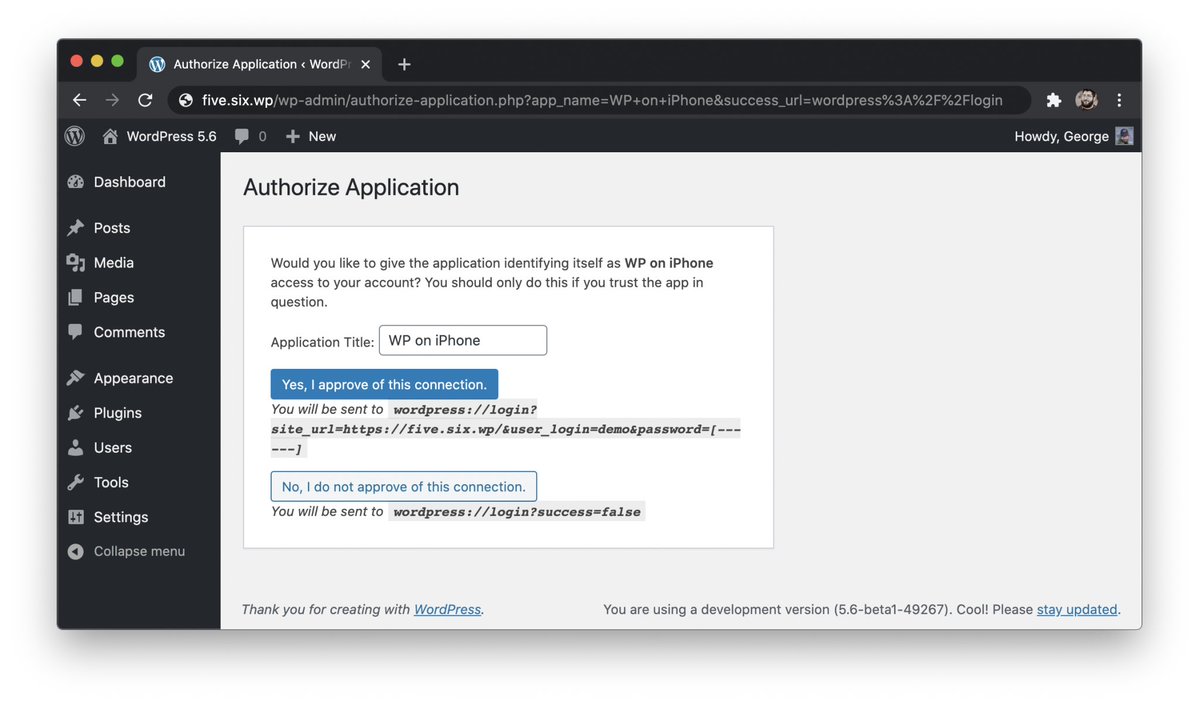
Task: Click the Tools wrench icon
Action: [x=75, y=482]
